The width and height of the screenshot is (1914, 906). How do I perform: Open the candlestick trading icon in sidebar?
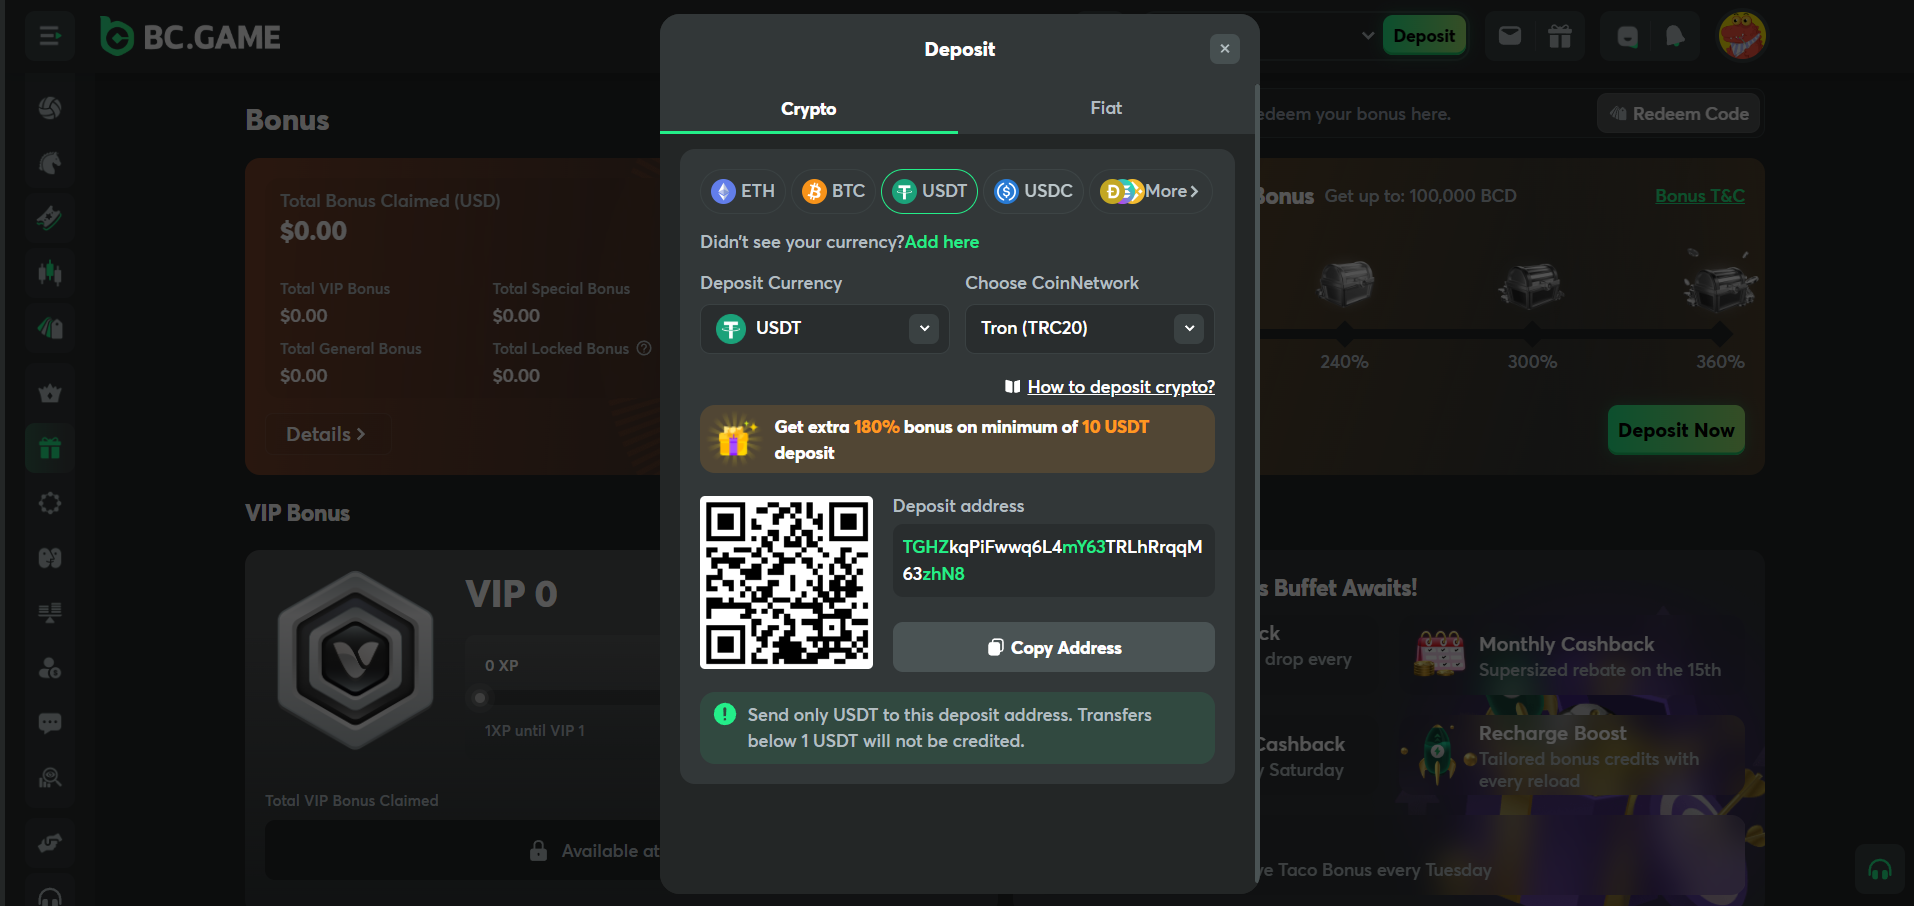50,273
